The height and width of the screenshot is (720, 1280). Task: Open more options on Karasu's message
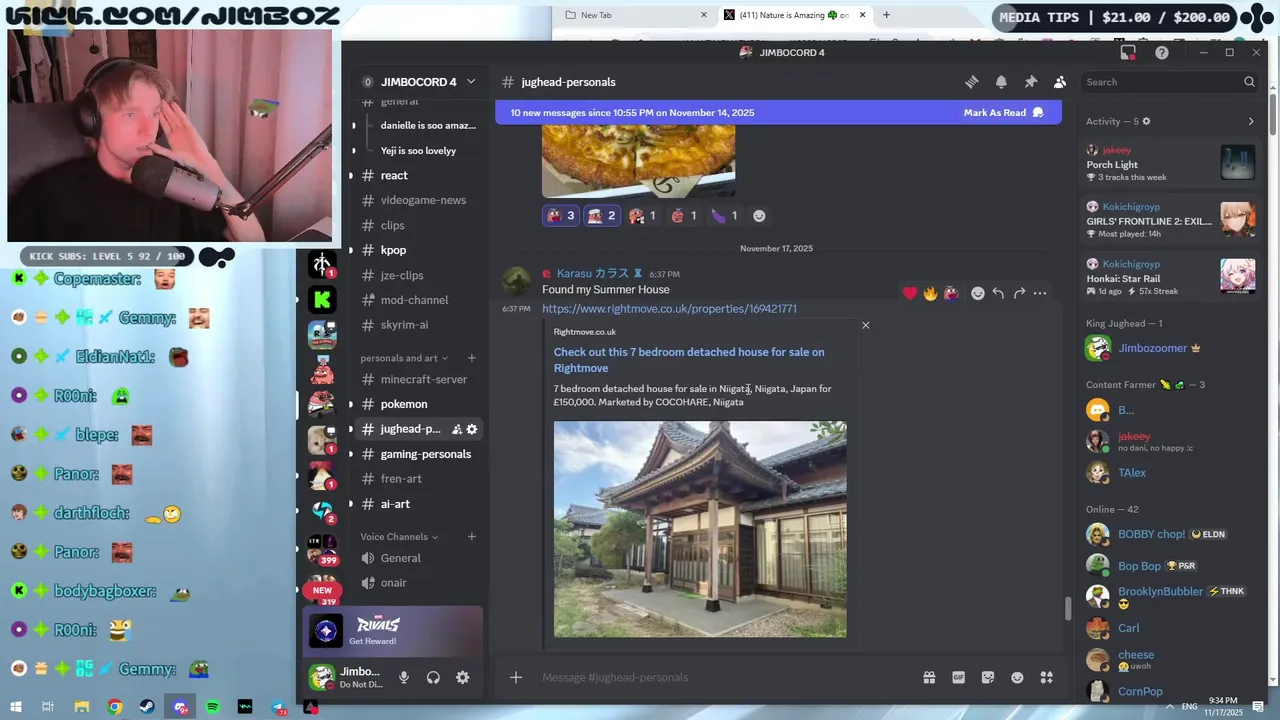pos(1040,293)
